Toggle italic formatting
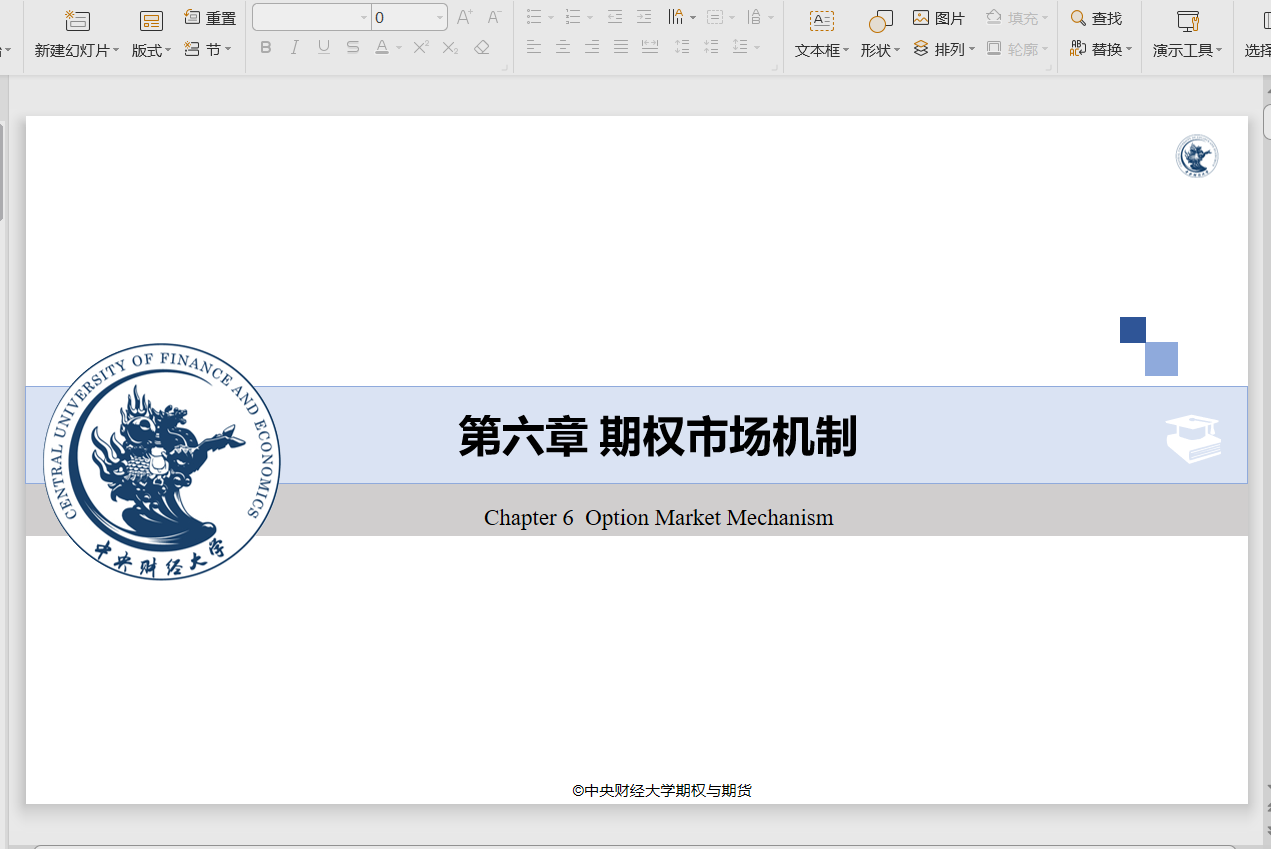Screen dimensions: 1271x849 (294, 47)
